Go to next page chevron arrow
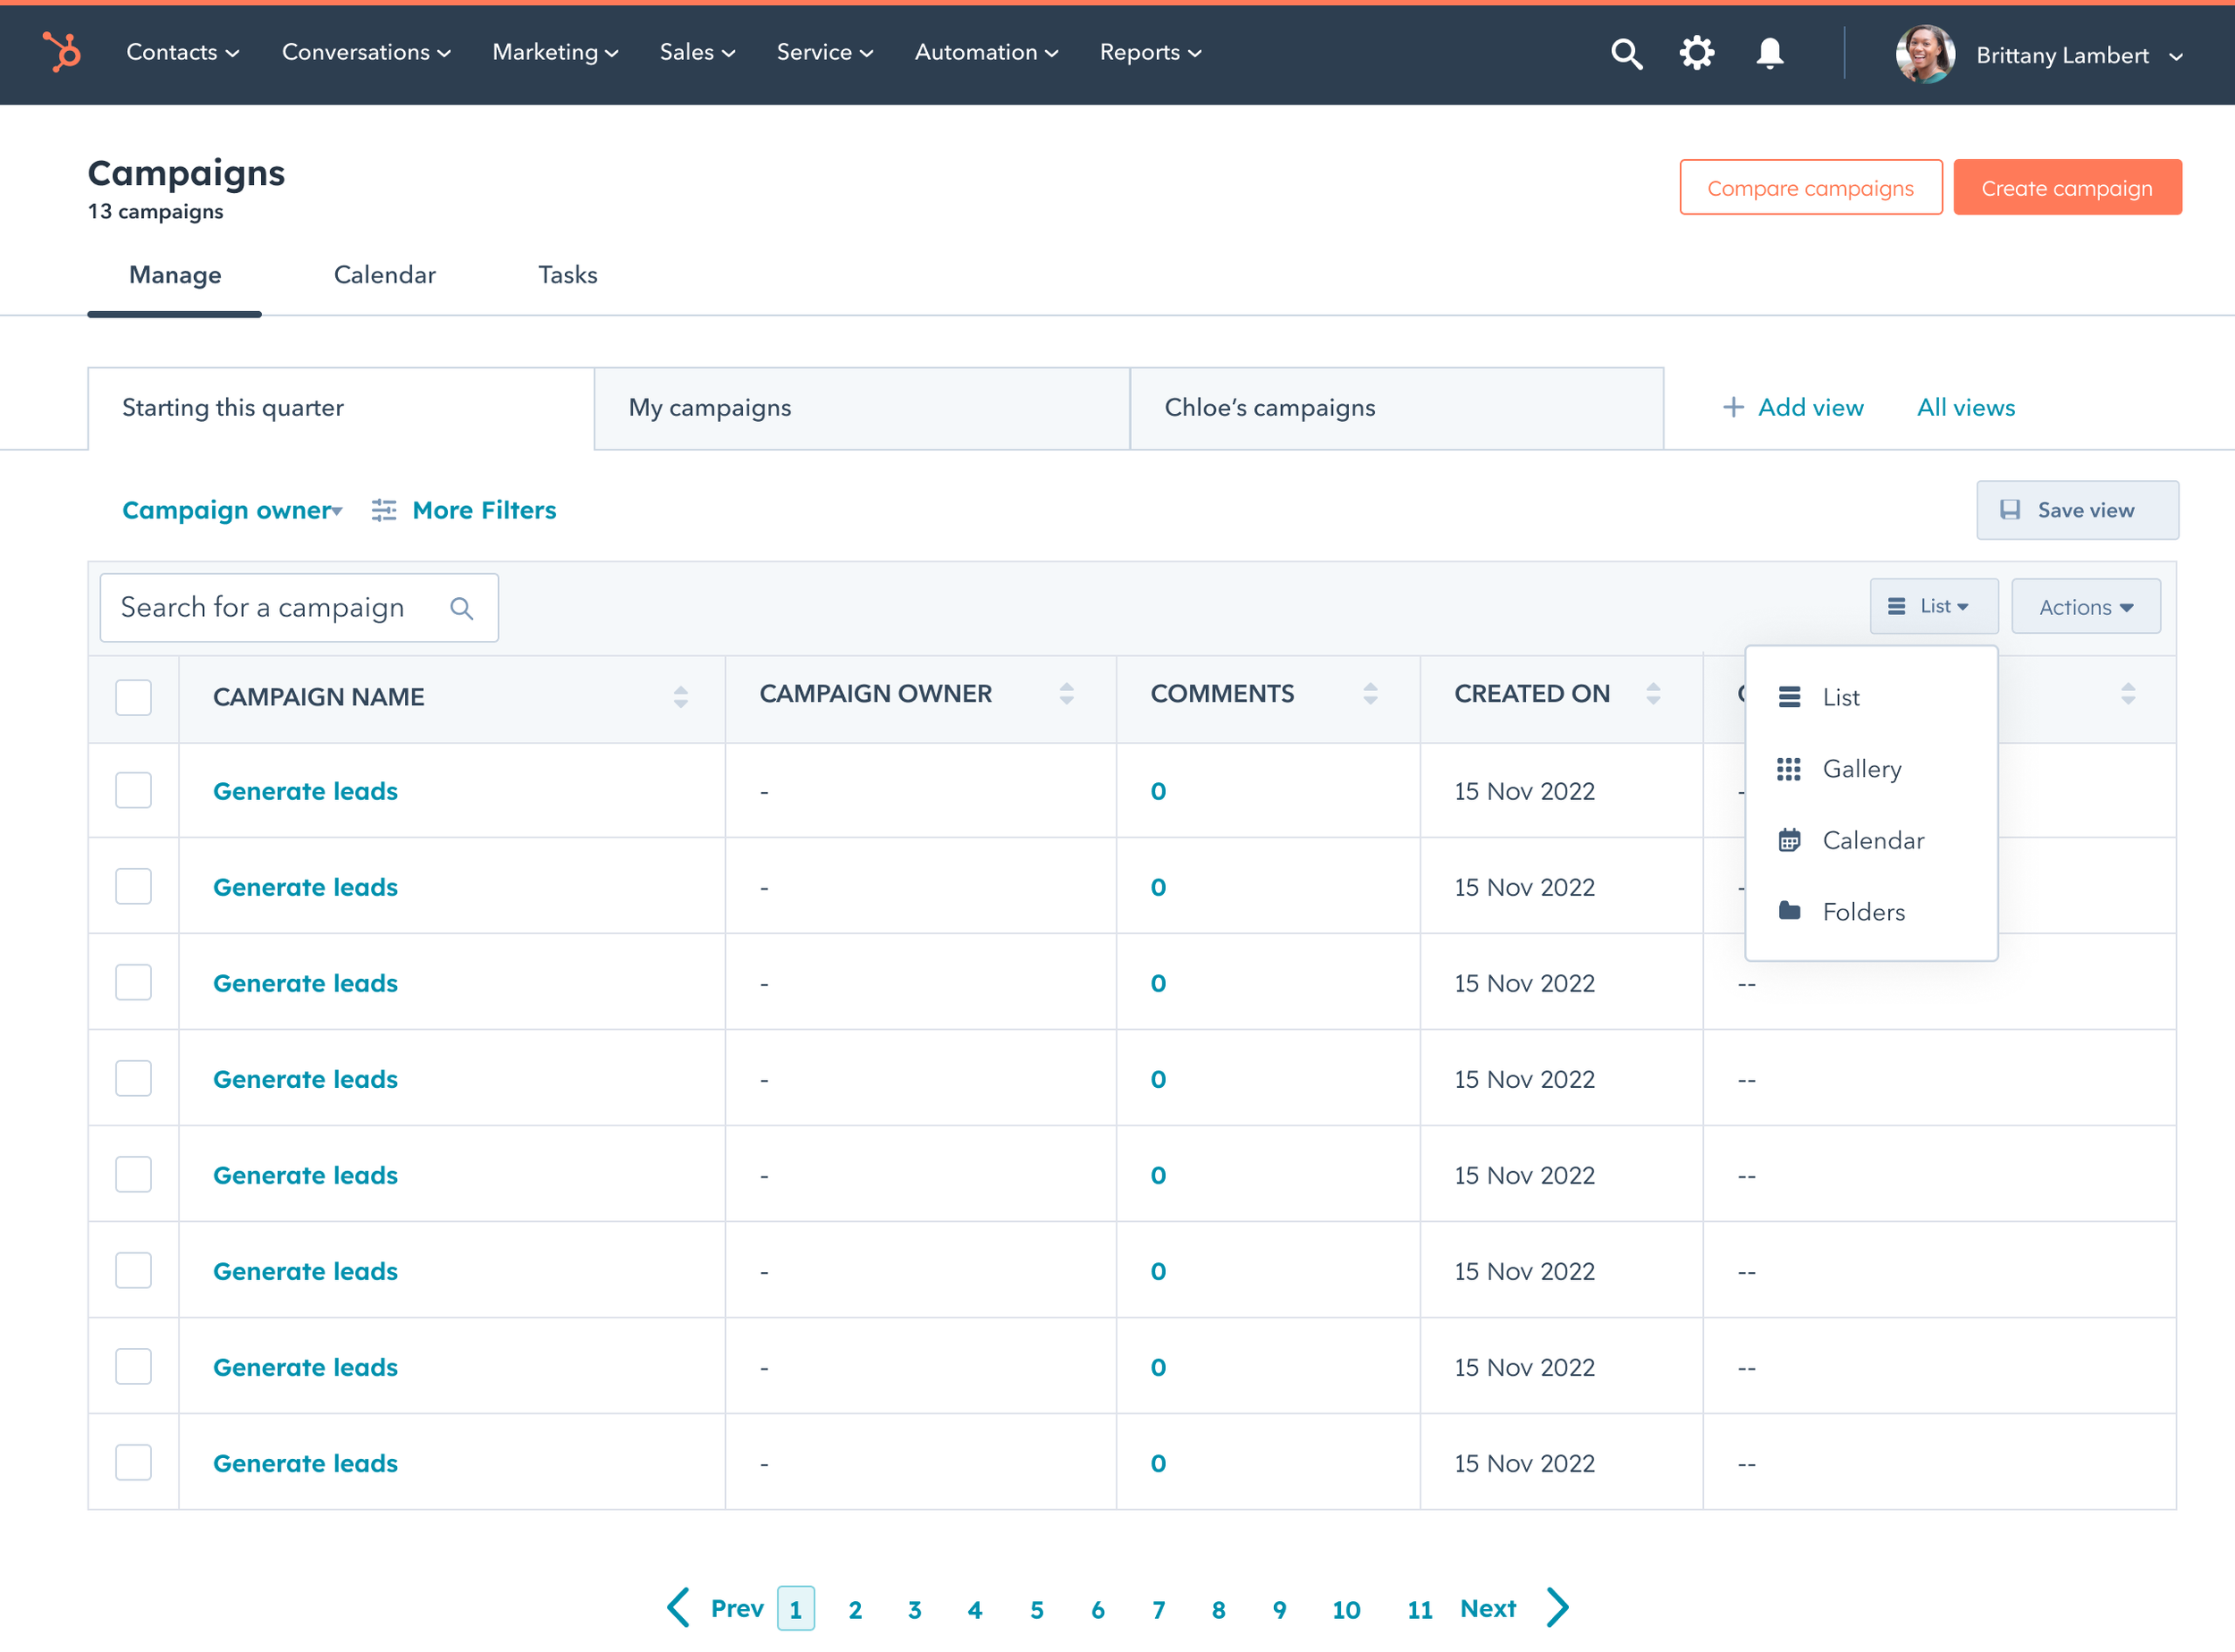 pos(1557,1608)
